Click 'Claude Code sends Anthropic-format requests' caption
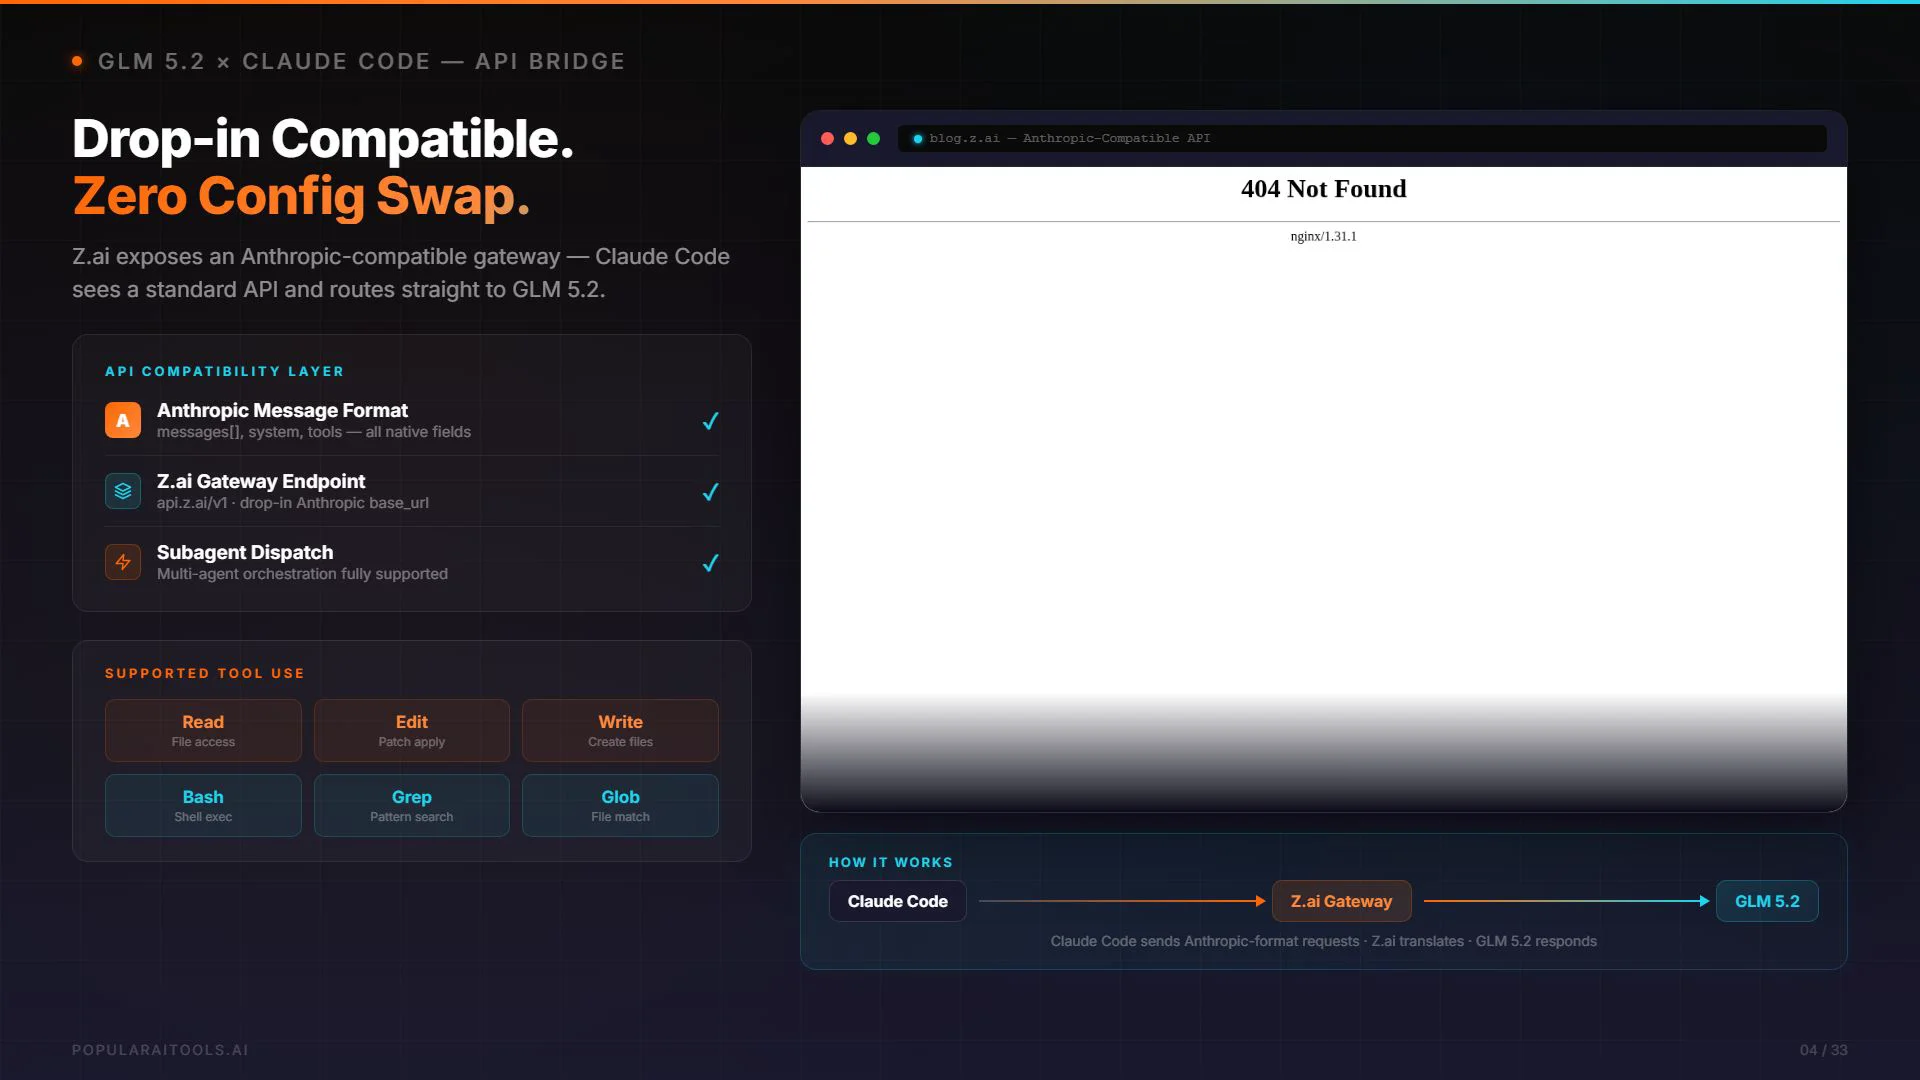Image resolution: width=1920 pixels, height=1080 pixels. tap(1323, 941)
